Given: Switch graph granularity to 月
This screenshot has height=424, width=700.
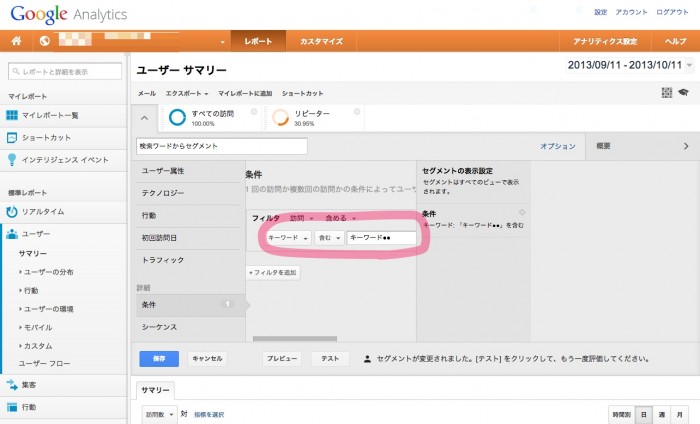Looking at the screenshot, I should pos(679,414).
